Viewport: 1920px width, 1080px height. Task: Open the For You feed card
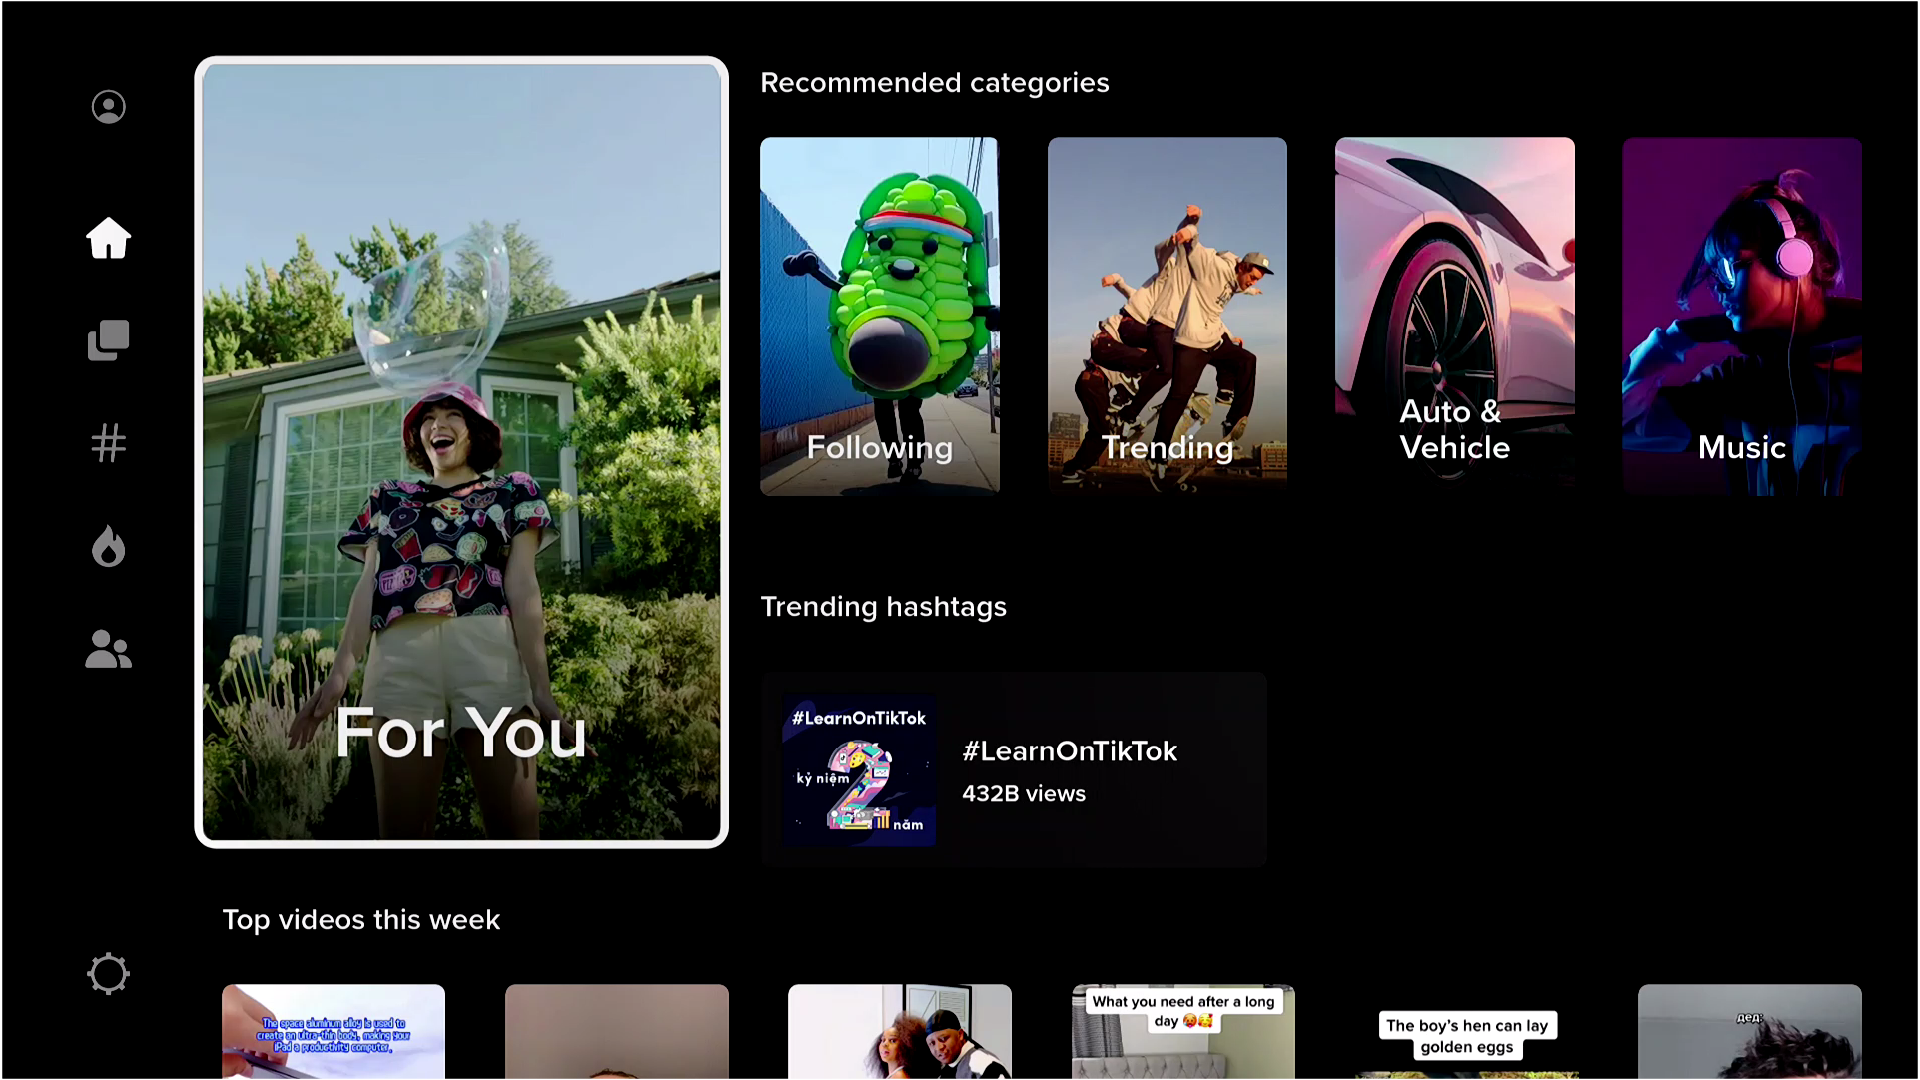coord(461,452)
